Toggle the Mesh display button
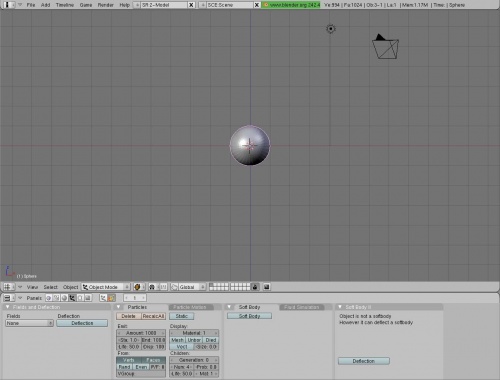 177,340
